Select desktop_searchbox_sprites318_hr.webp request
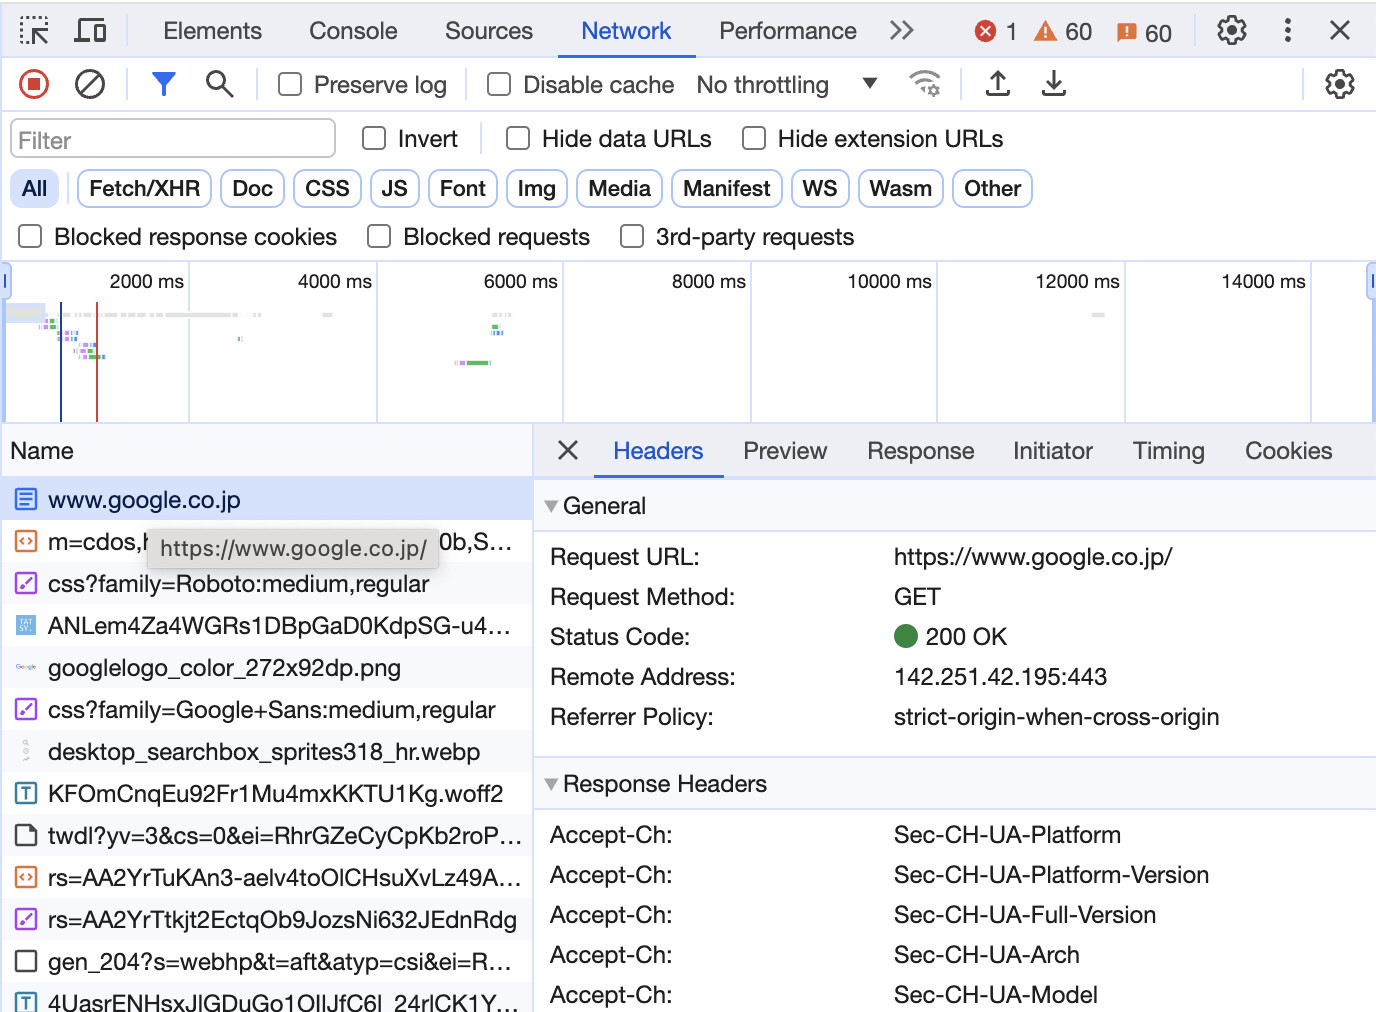Viewport: 1376px width, 1012px height. 267,751
